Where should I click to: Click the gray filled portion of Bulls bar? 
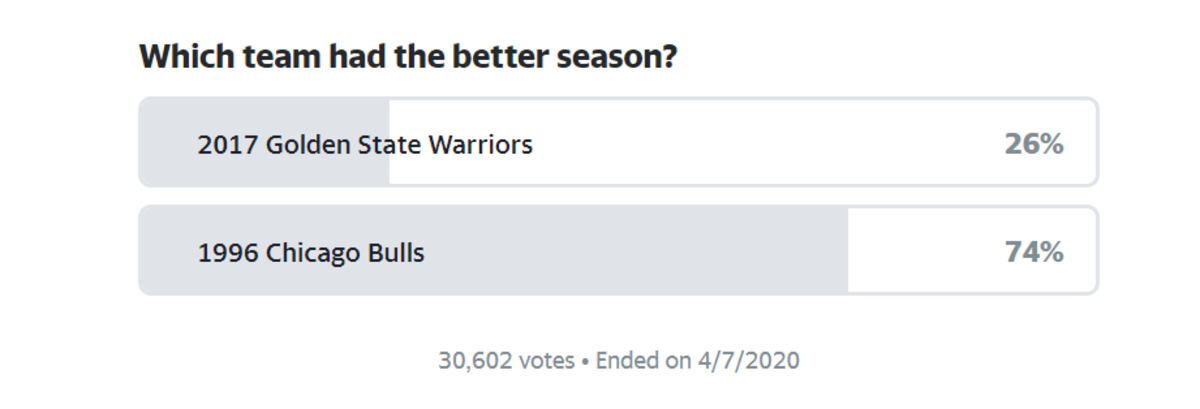click(494, 251)
